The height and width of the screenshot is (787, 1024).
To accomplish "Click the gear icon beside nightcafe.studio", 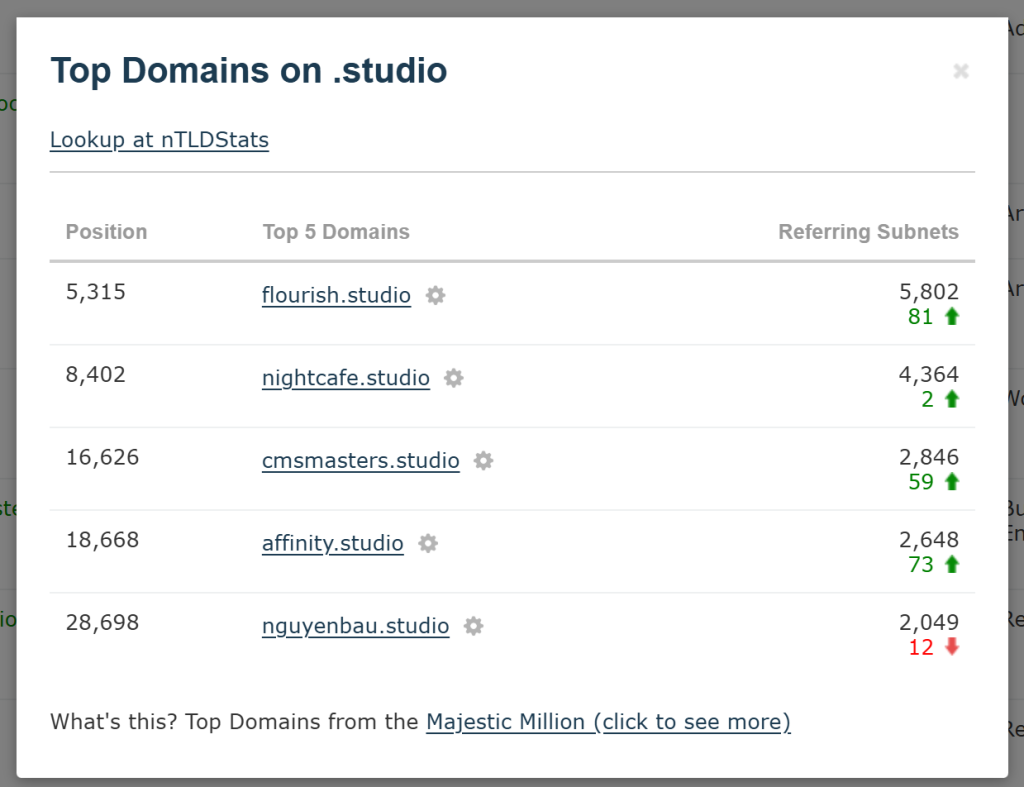I will pyautogui.click(x=453, y=378).
